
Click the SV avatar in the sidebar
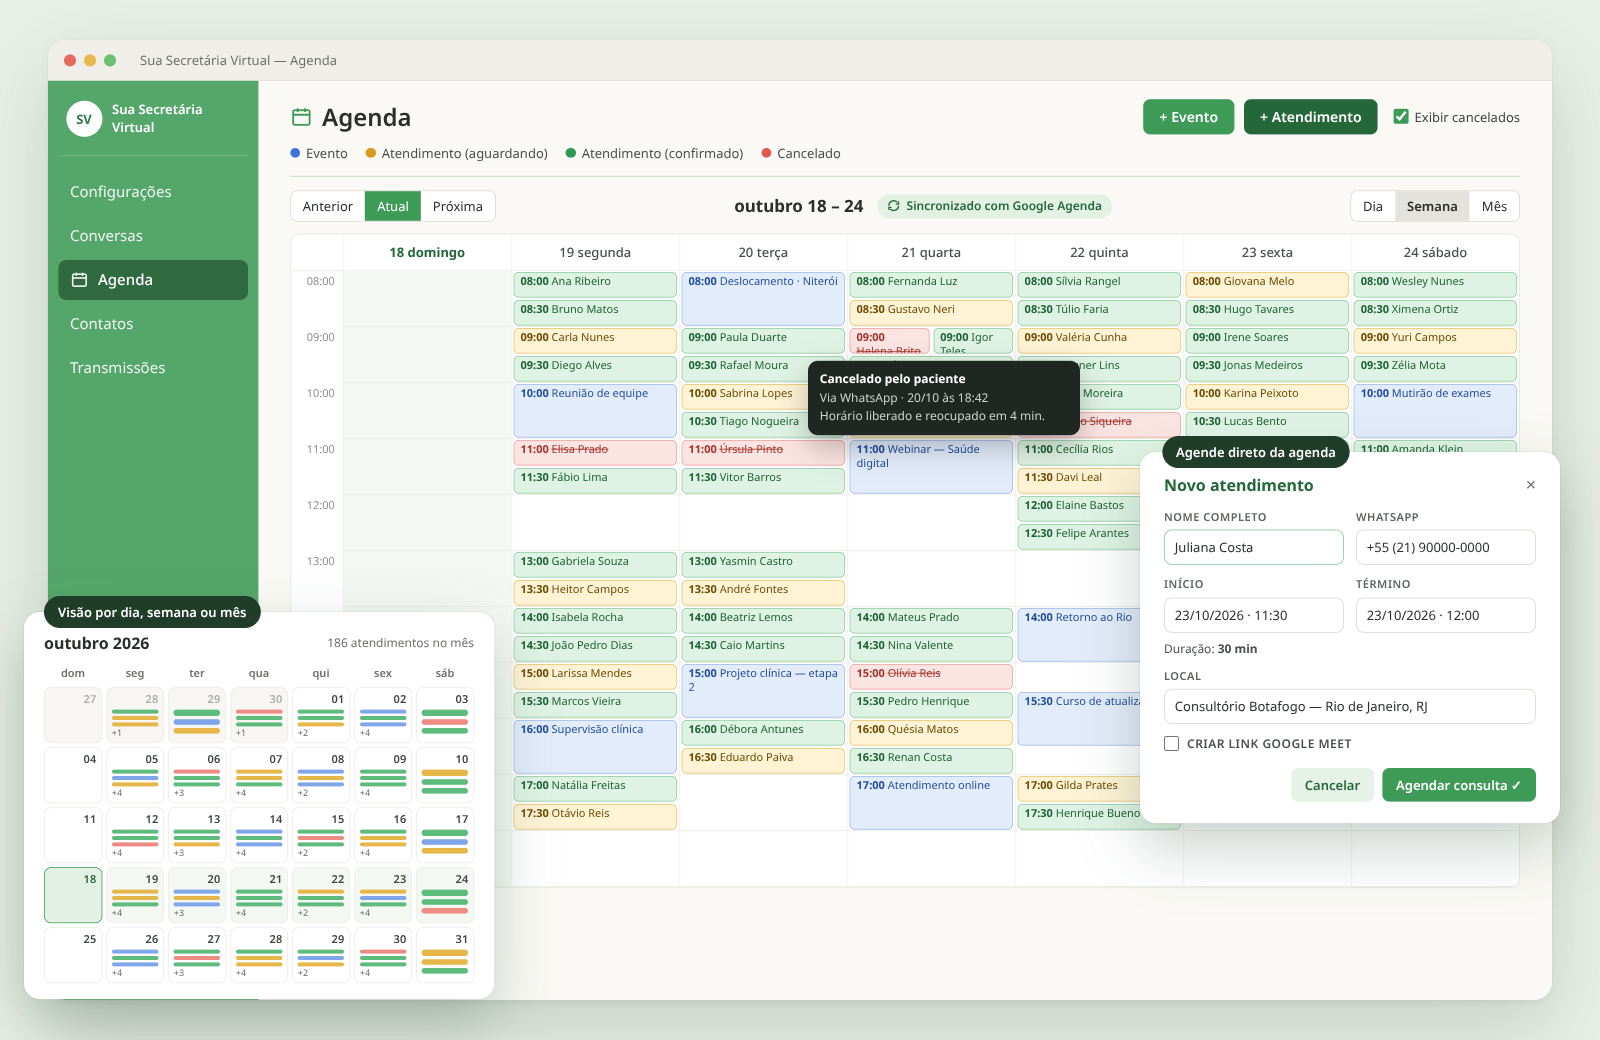pos(84,119)
